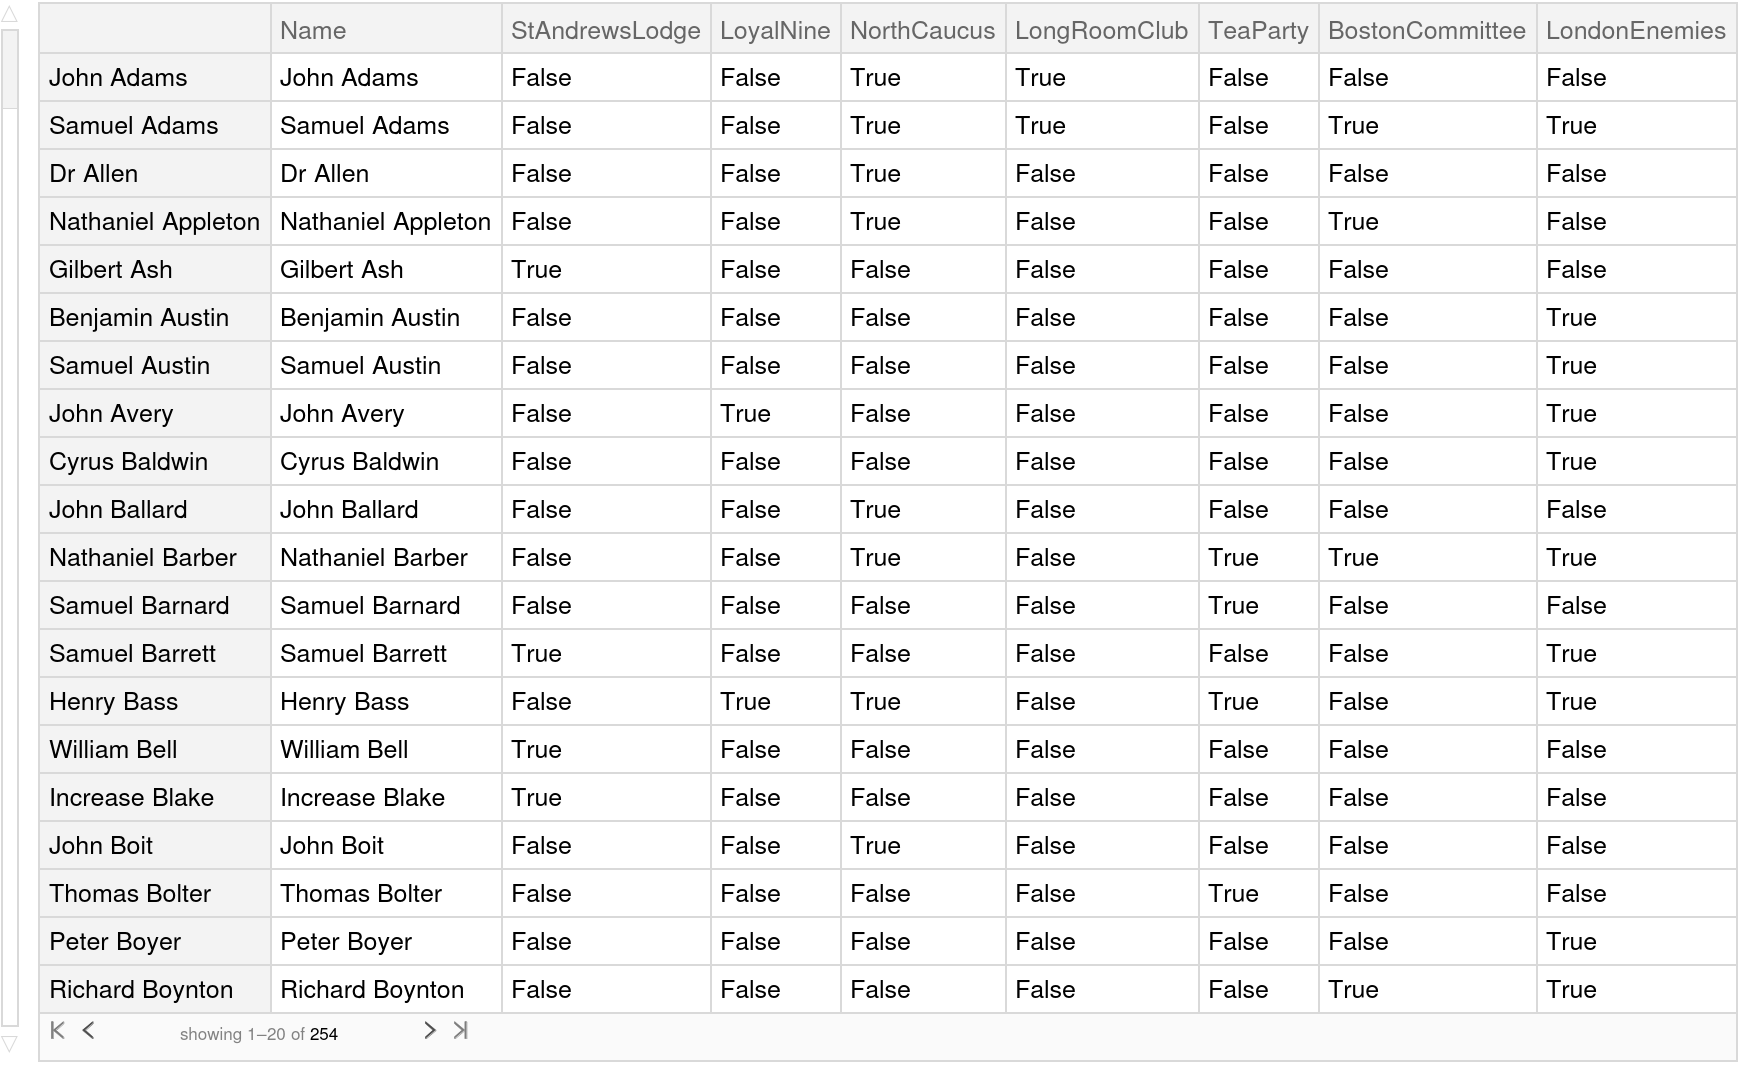Select the TeaParty column header
The image size is (1738, 1092).
[1258, 30]
